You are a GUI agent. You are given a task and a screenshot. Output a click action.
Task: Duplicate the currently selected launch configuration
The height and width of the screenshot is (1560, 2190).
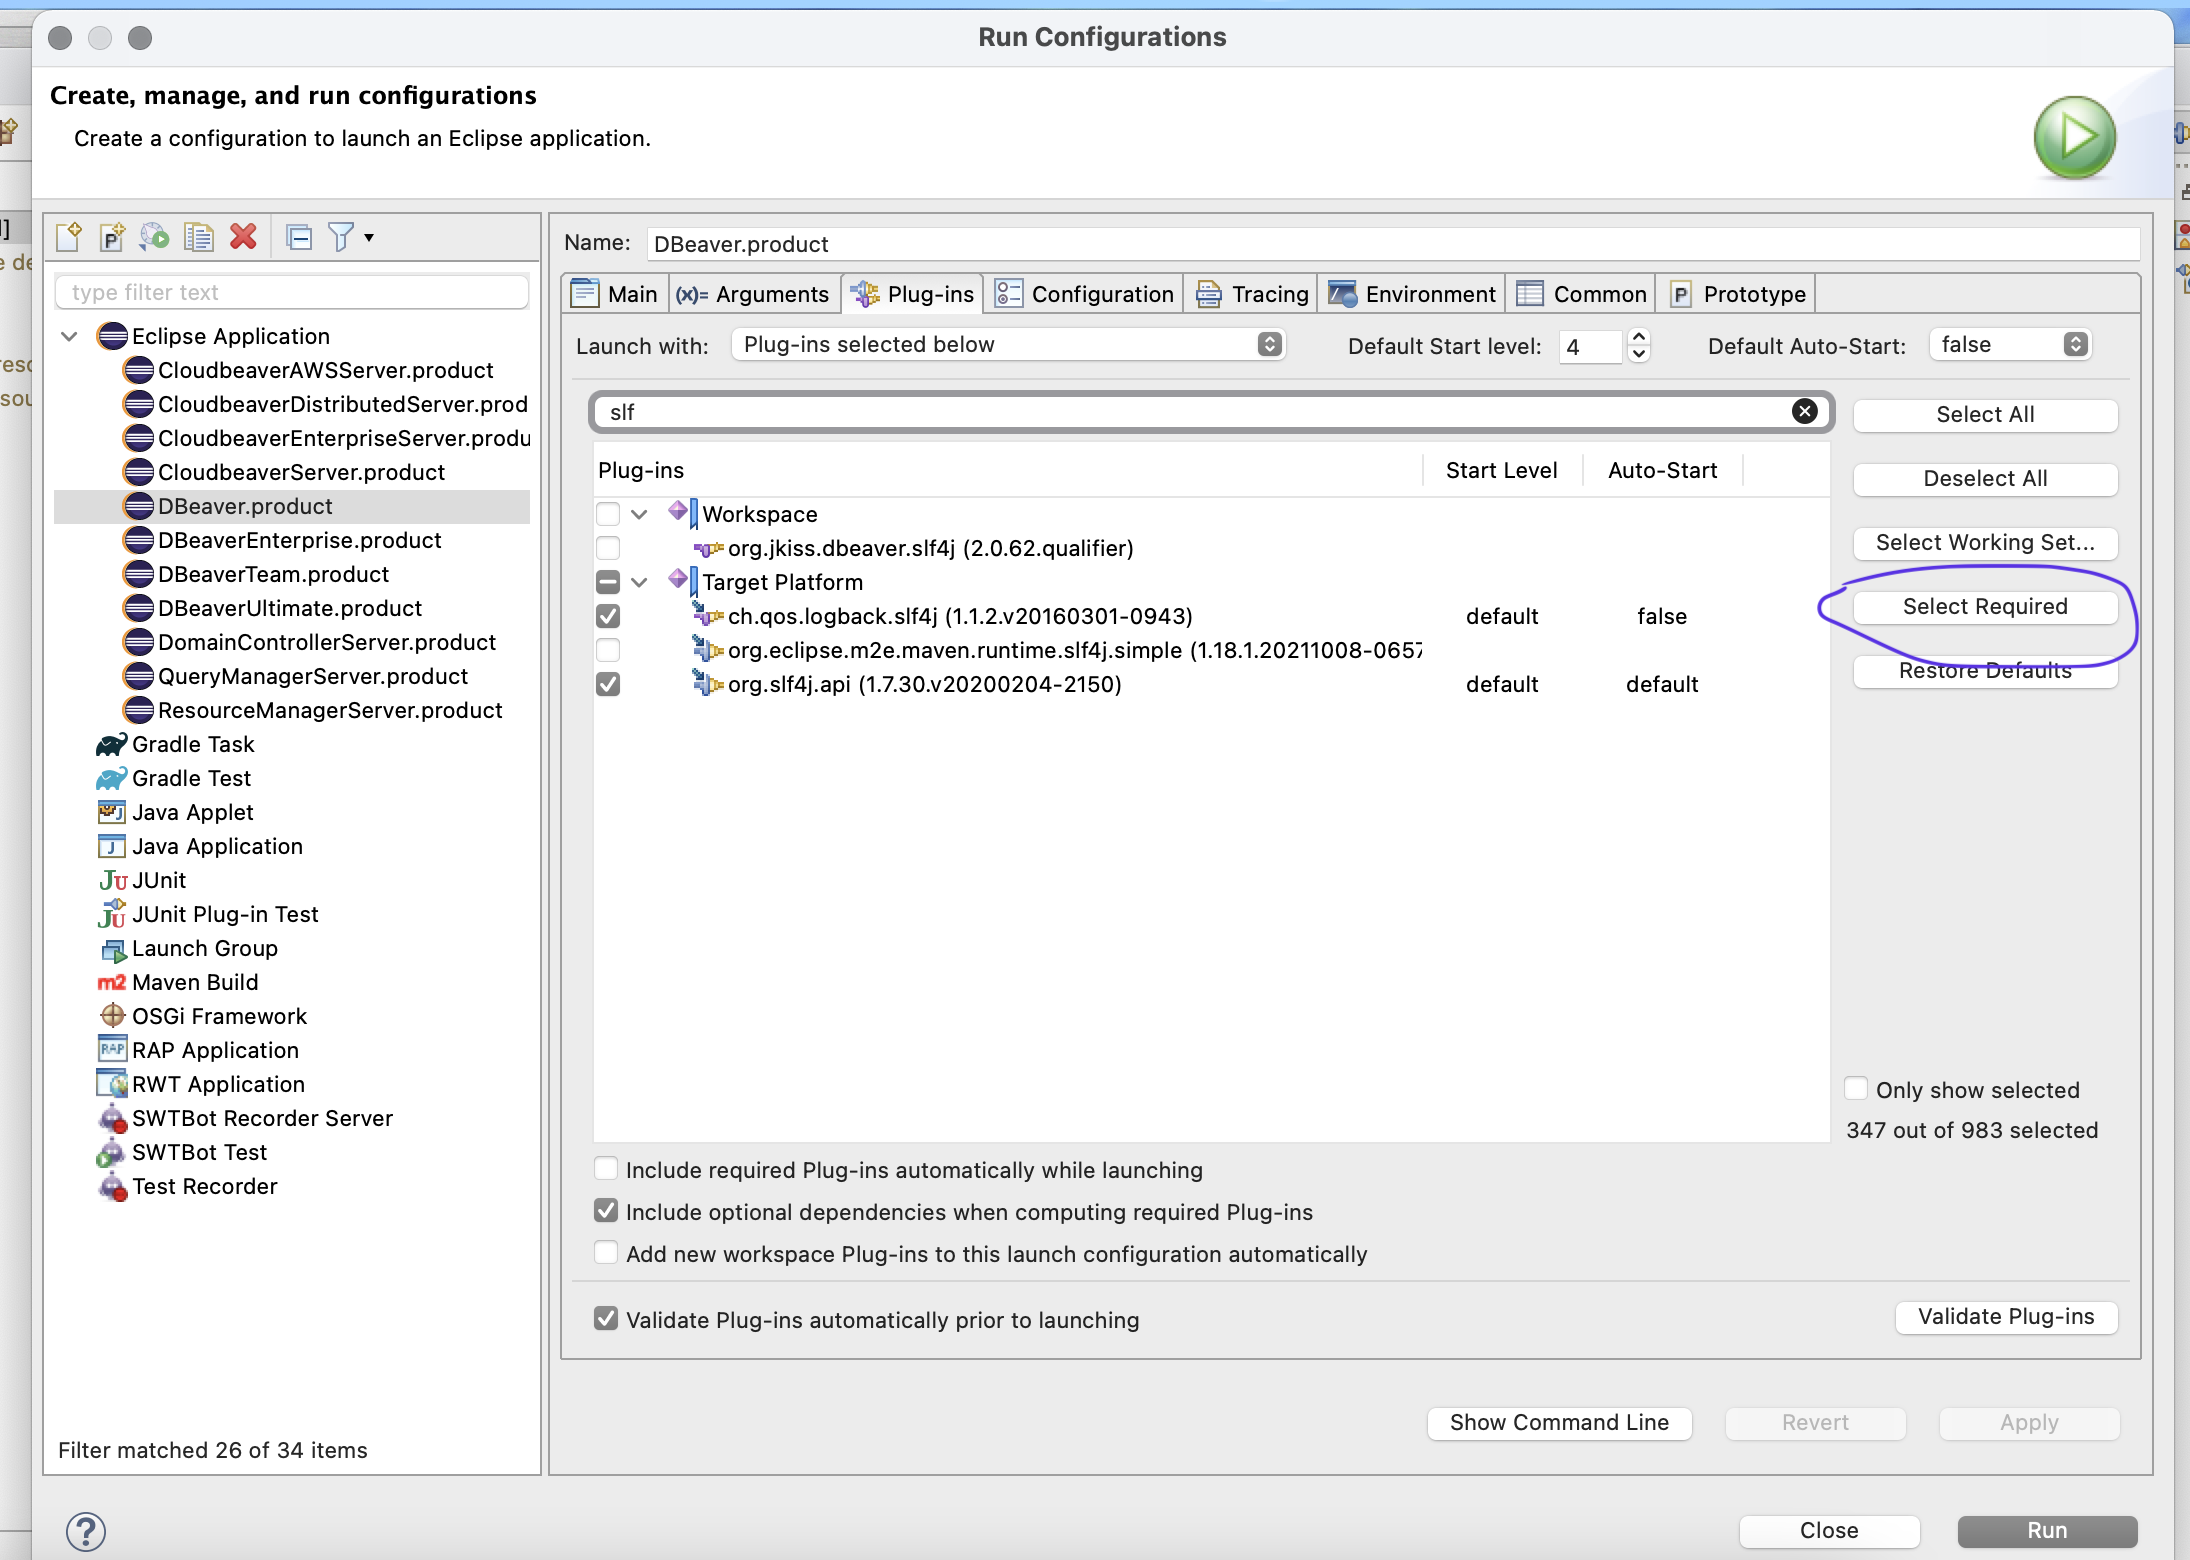tap(199, 236)
